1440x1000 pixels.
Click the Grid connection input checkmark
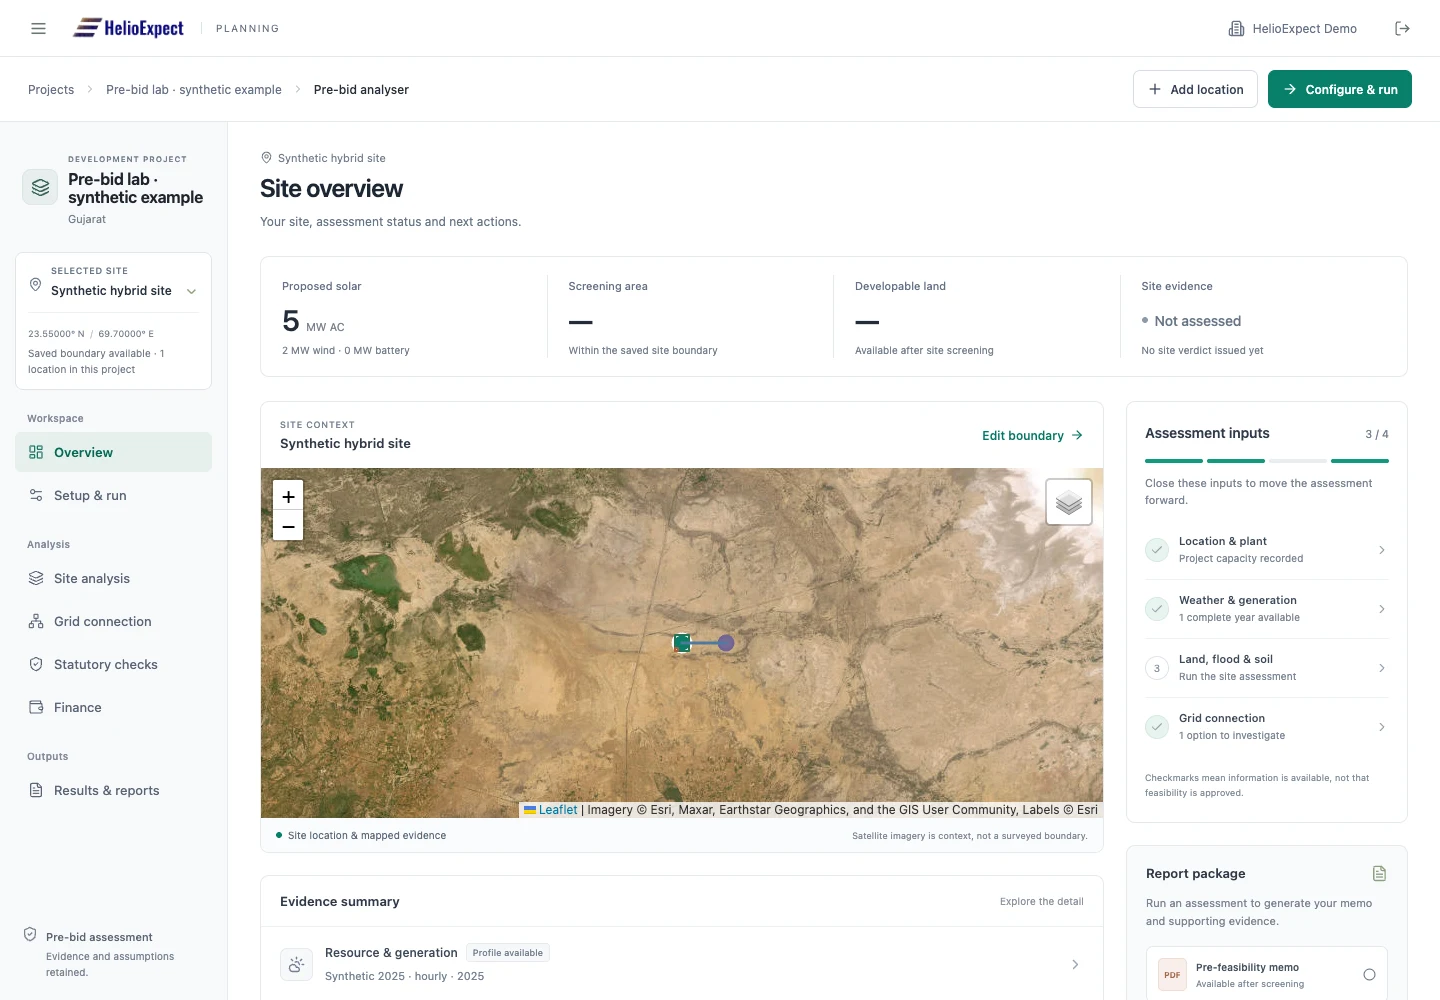coord(1157,727)
